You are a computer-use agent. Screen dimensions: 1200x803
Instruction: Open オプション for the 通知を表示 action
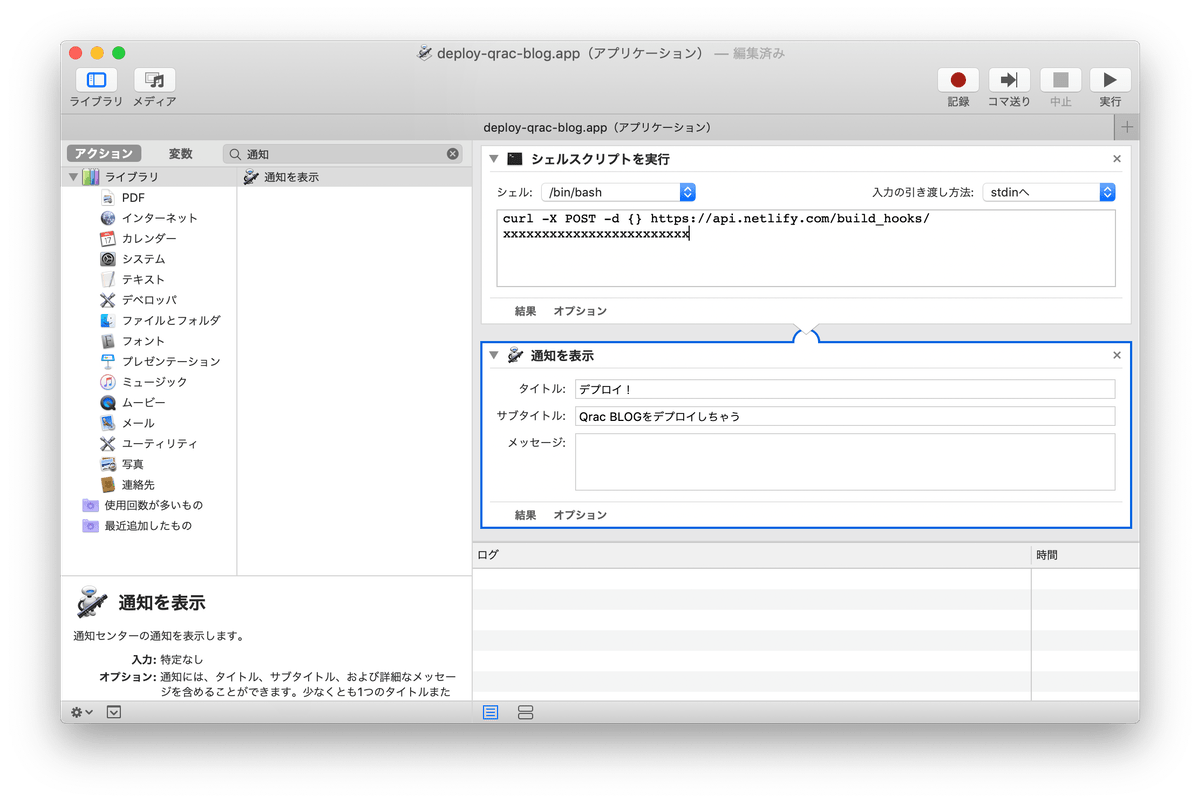point(580,514)
